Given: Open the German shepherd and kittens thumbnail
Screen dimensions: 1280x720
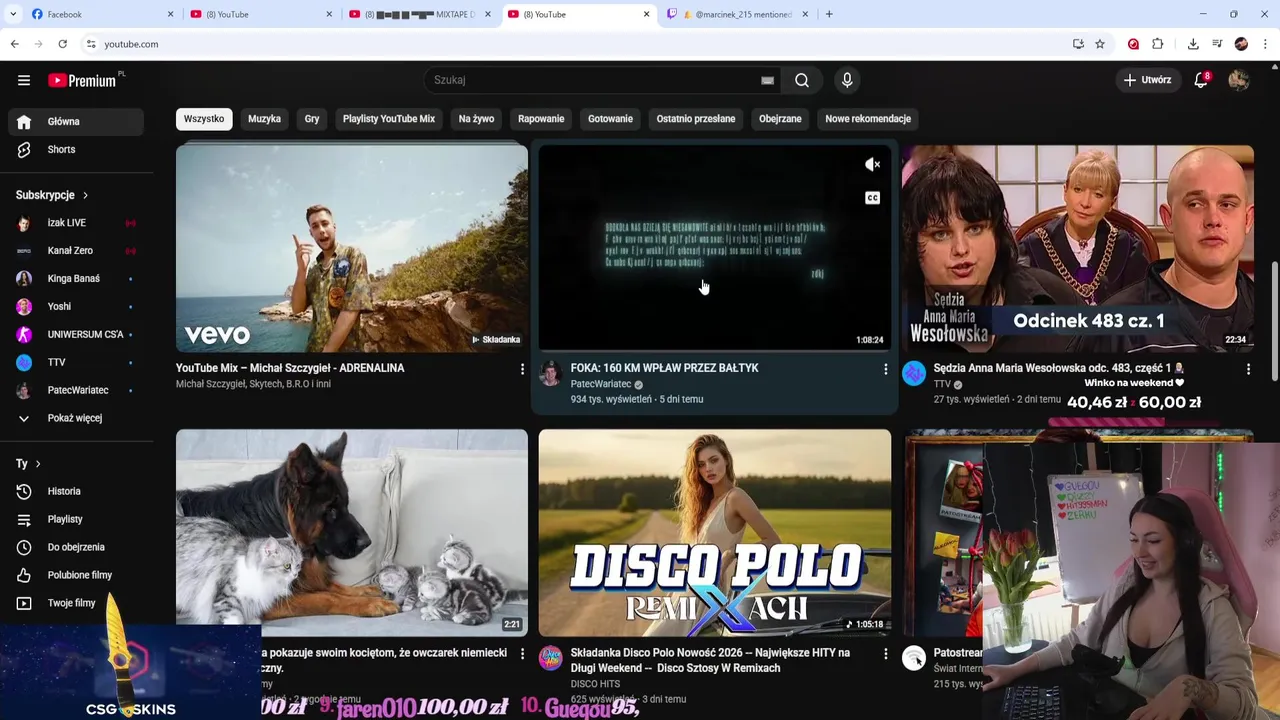Looking at the screenshot, I should coord(352,533).
